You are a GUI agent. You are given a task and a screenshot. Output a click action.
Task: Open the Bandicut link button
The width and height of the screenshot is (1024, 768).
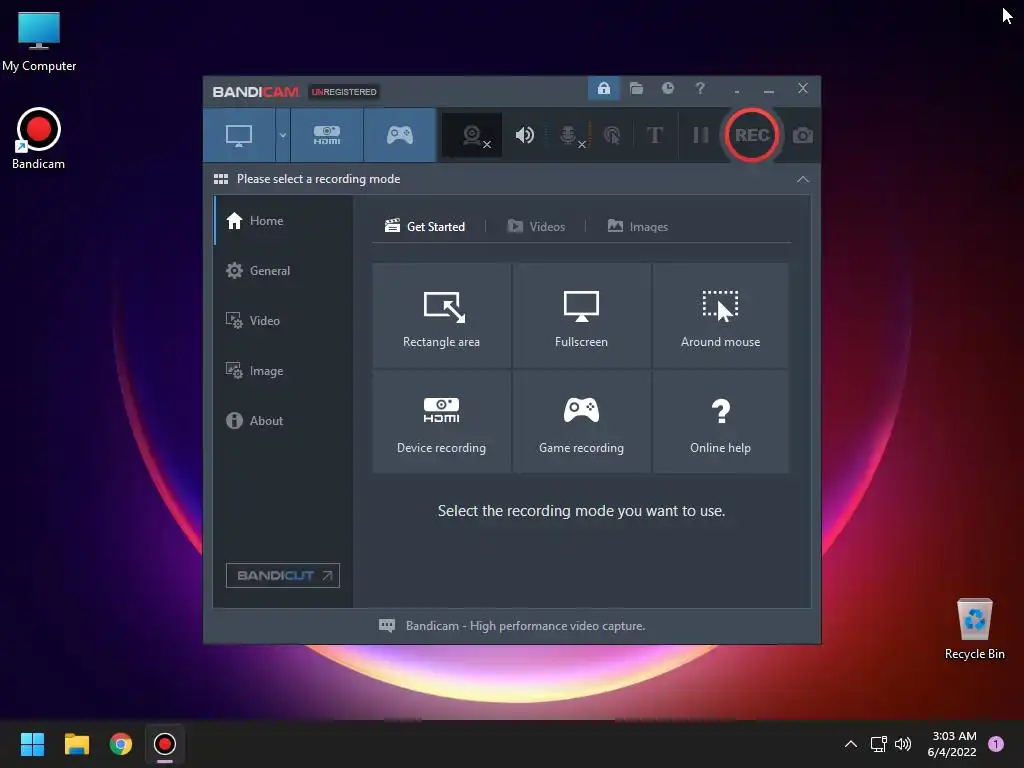coord(283,575)
